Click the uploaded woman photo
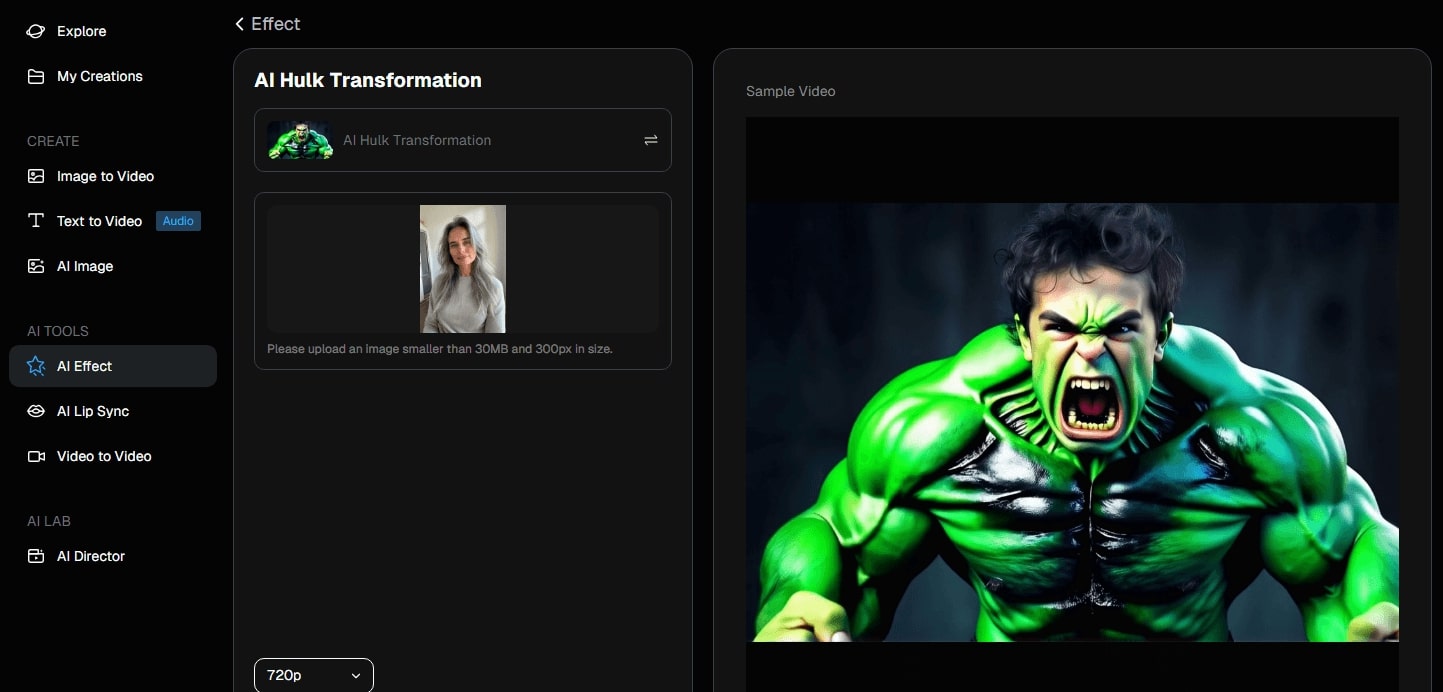This screenshot has height=692, width=1443. pos(462,268)
